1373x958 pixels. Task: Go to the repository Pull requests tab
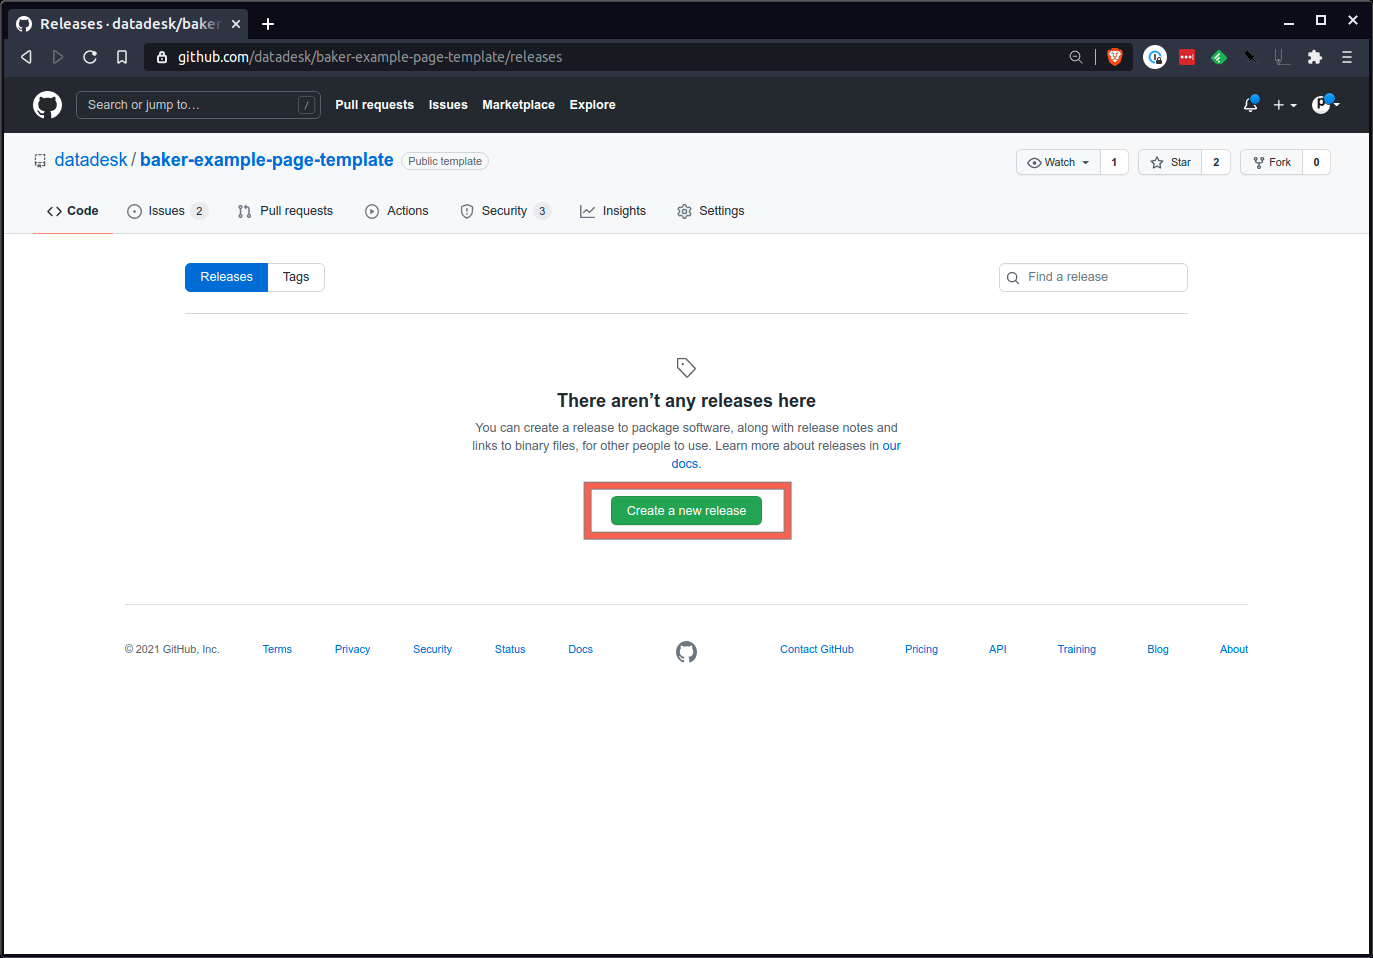tap(286, 211)
